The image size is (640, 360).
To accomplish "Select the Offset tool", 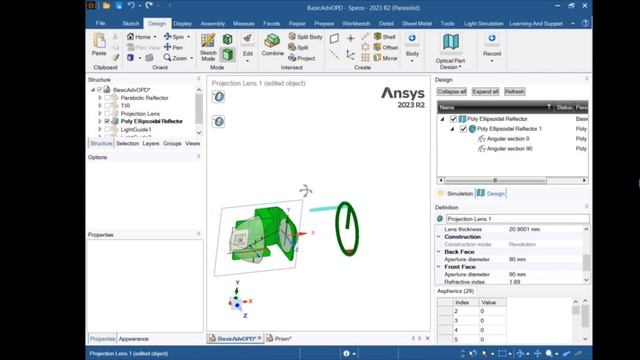I will pyautogui.click(x=386, y=47).
